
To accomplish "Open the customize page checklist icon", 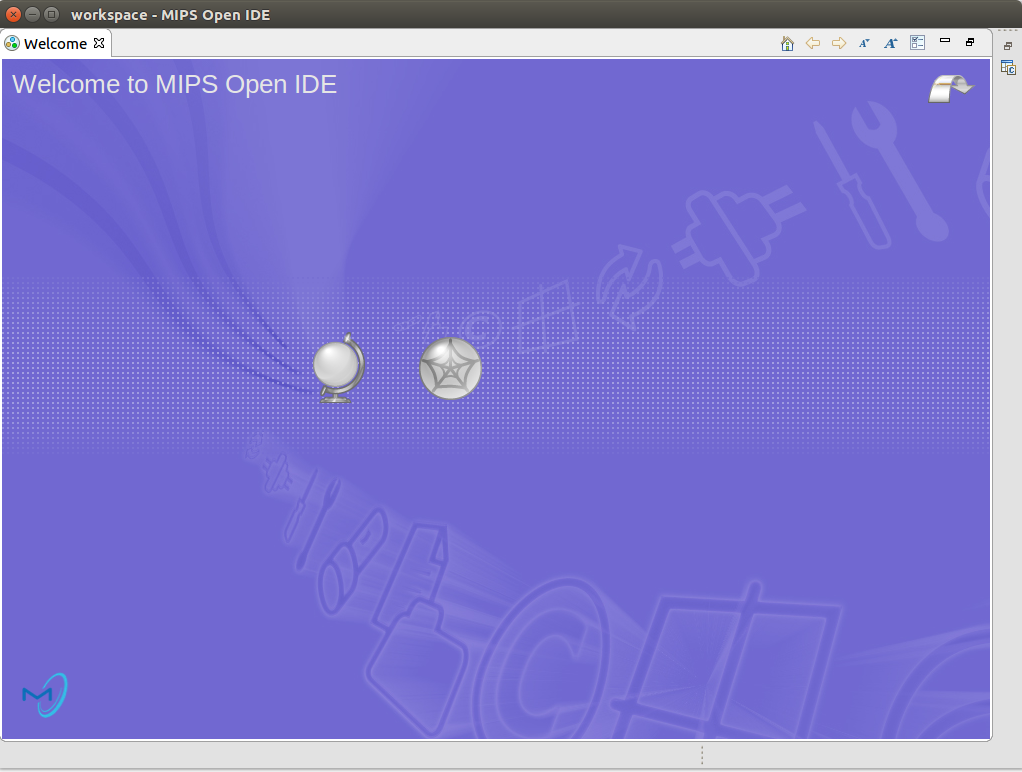I will 918,43.
